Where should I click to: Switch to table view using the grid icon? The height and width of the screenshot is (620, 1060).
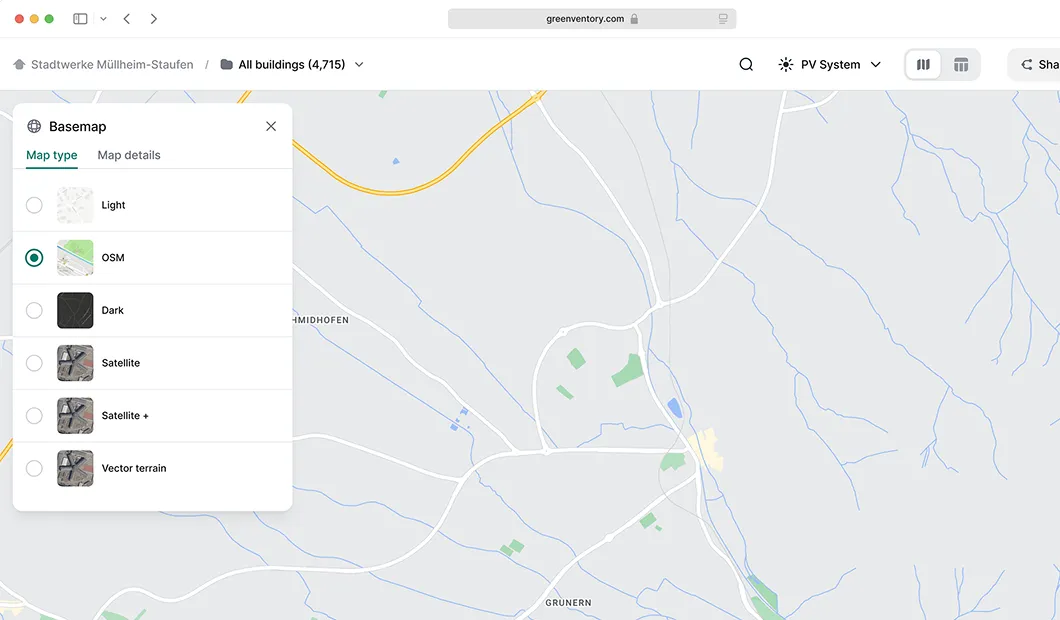pyautogui.click(x=961, y=63)
